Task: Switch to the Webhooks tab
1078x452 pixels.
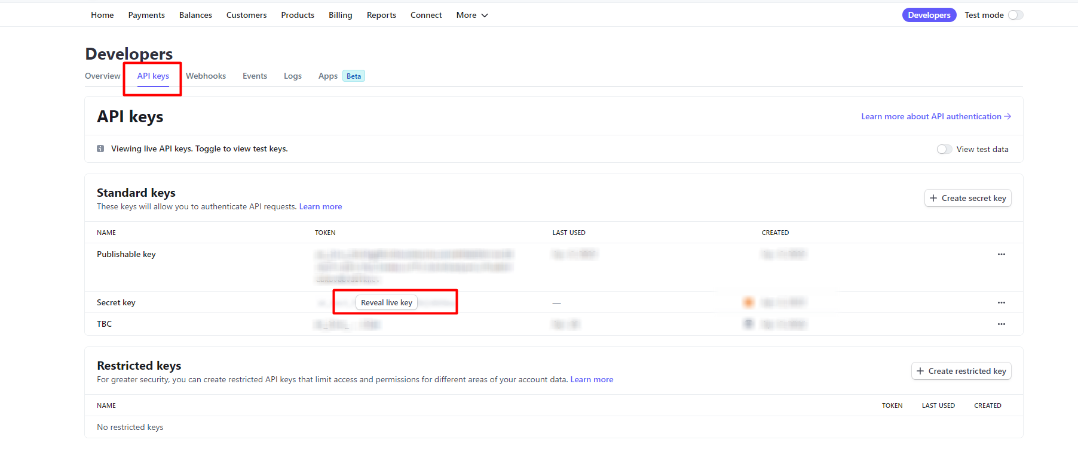Action: point(206,76)
